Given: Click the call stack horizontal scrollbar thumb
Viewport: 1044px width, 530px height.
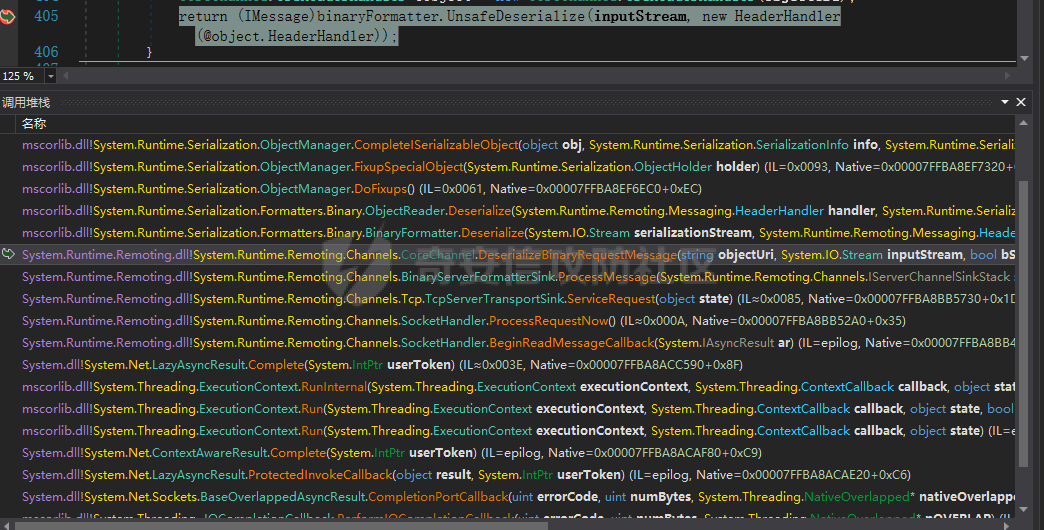Looking at the screenshot, I should pyautogui.click(x=281, y=525).
